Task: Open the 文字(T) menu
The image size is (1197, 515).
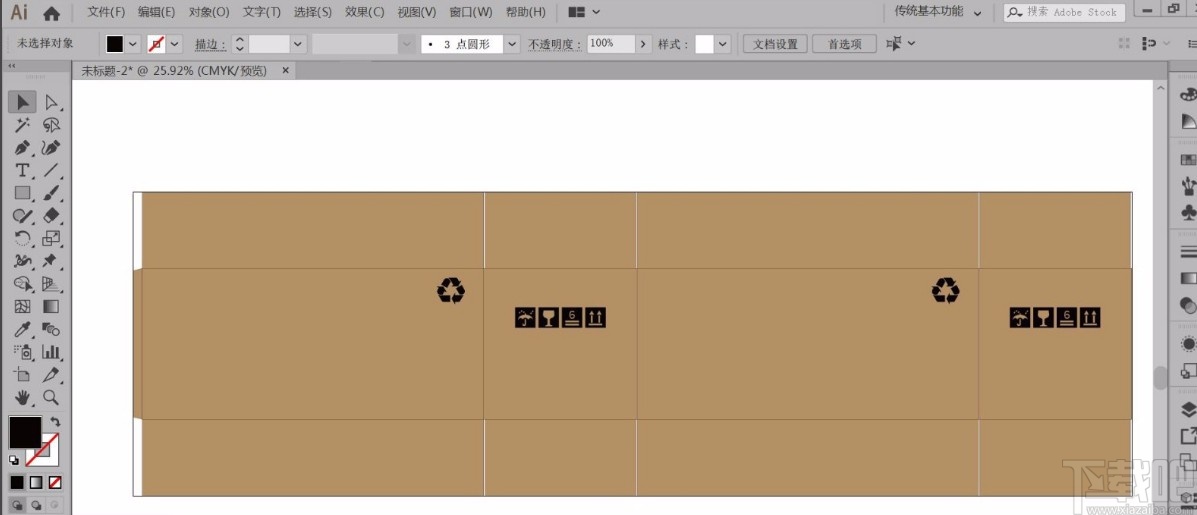Action: (x=262, y=12)
